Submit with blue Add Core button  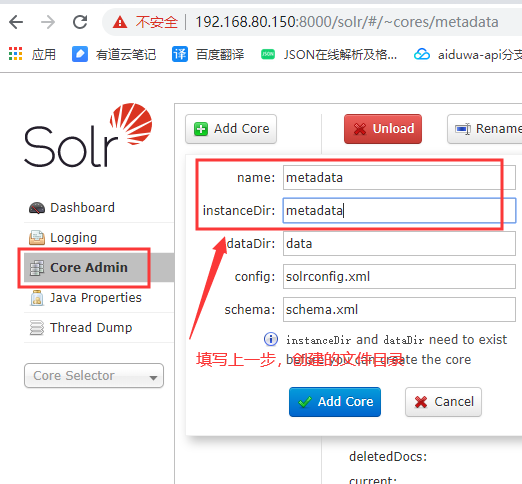click(x=335, y=402)
